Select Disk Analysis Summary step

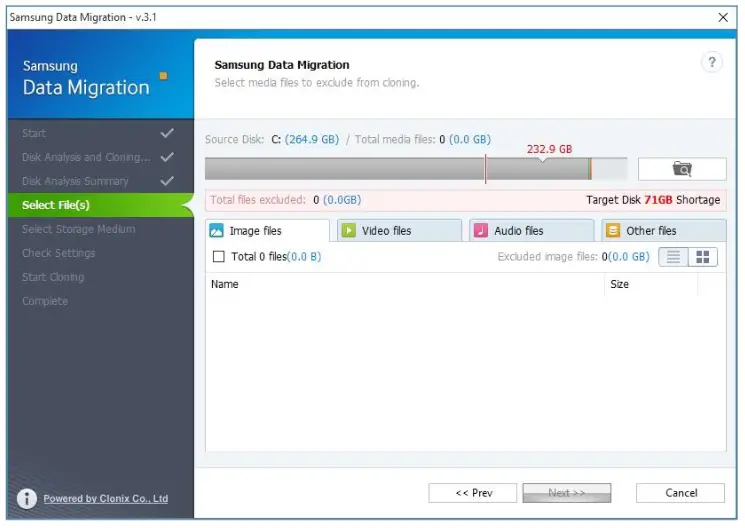[75, 181]
